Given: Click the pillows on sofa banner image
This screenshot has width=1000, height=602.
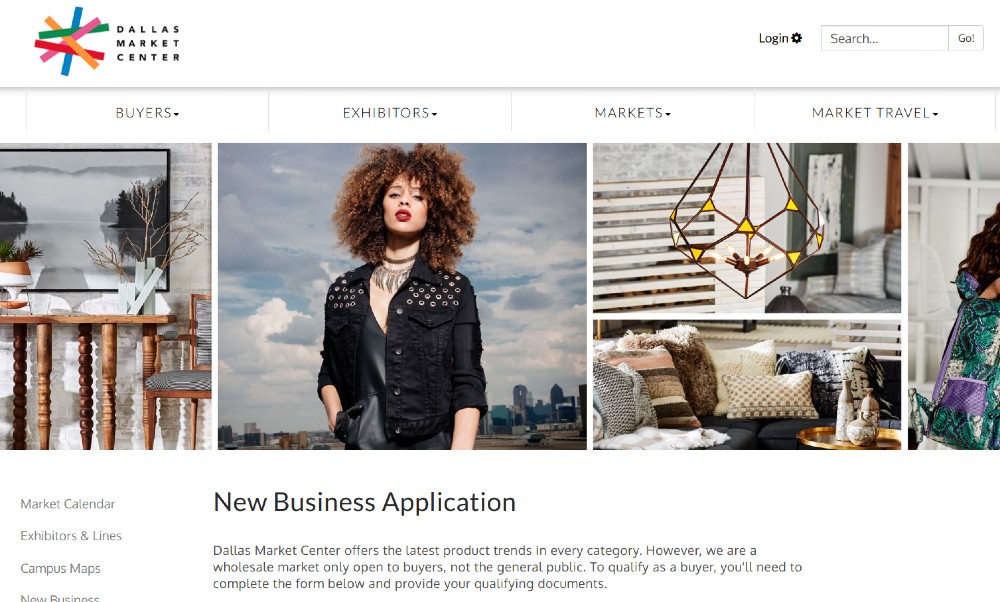Looking at the screenshot, I should (747, 385).
